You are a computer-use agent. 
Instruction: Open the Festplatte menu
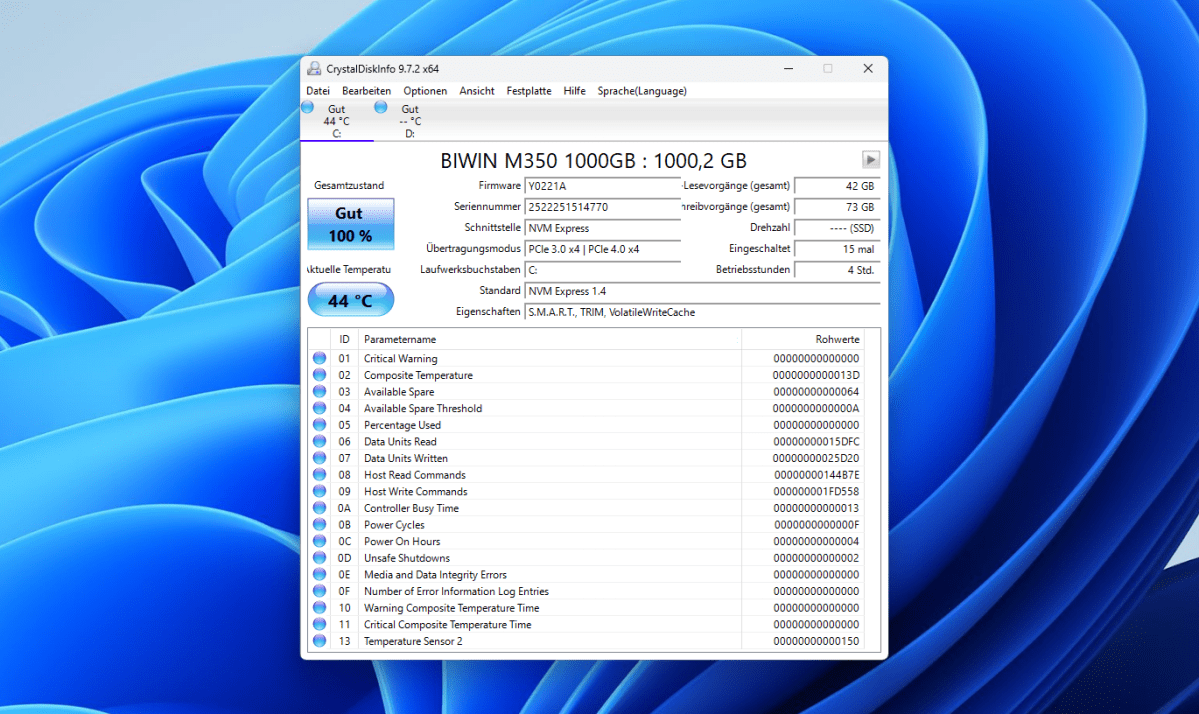click(528, 90)
